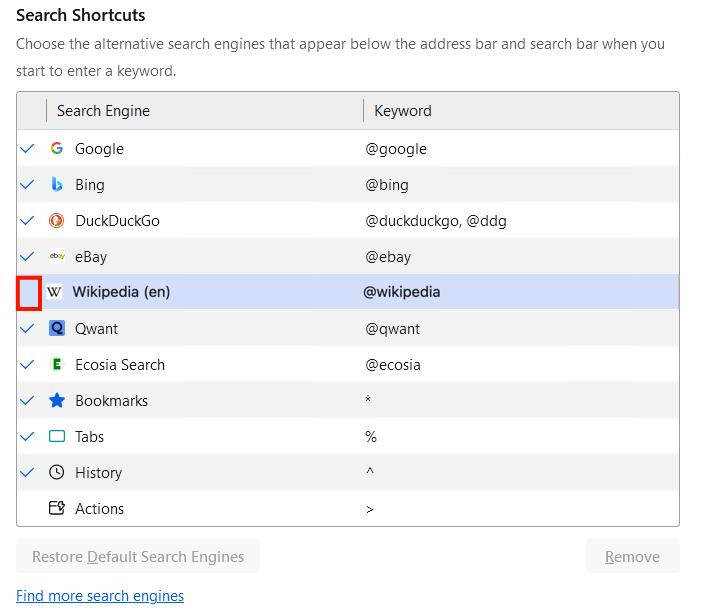Click the Bookmarks star icon
Screen dimensions: 709x611
coord(57,401)
